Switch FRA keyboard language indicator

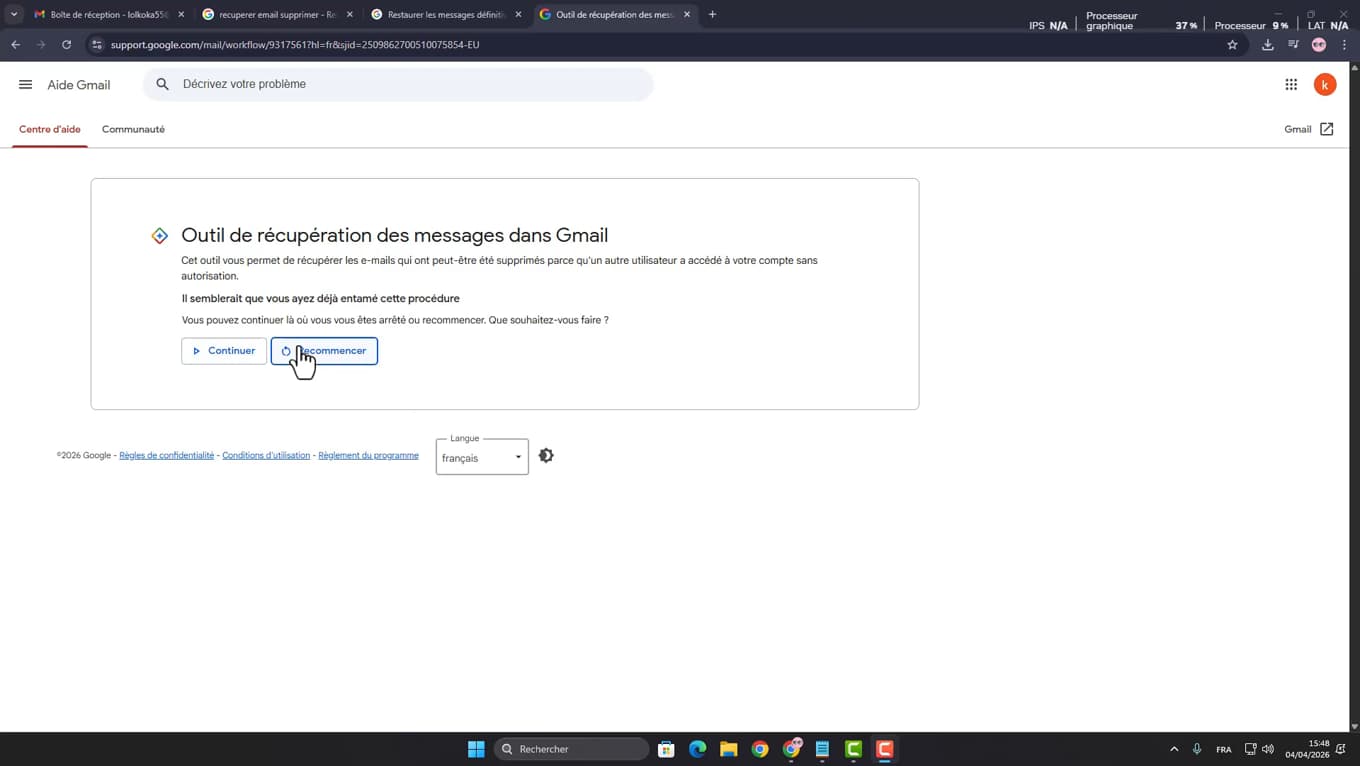click(1224, 749)
